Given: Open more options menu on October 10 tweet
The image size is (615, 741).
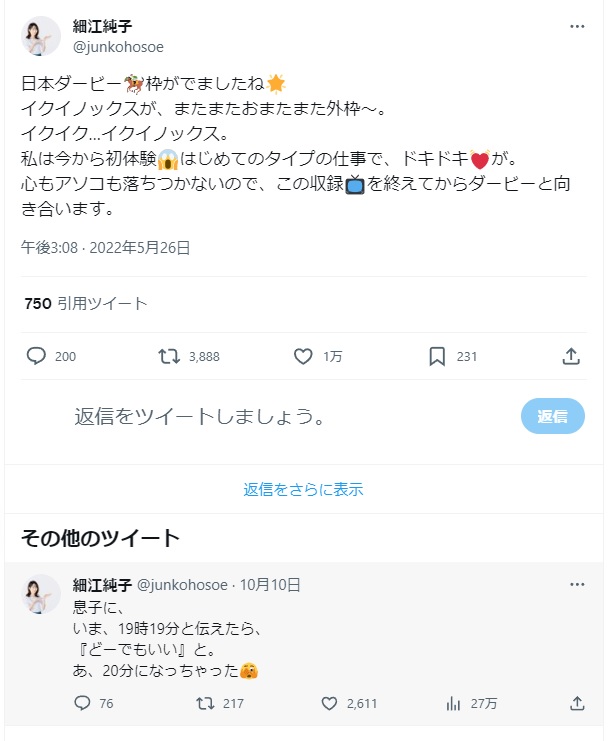Looking at the screenshot, I should [x=577, y=584].
